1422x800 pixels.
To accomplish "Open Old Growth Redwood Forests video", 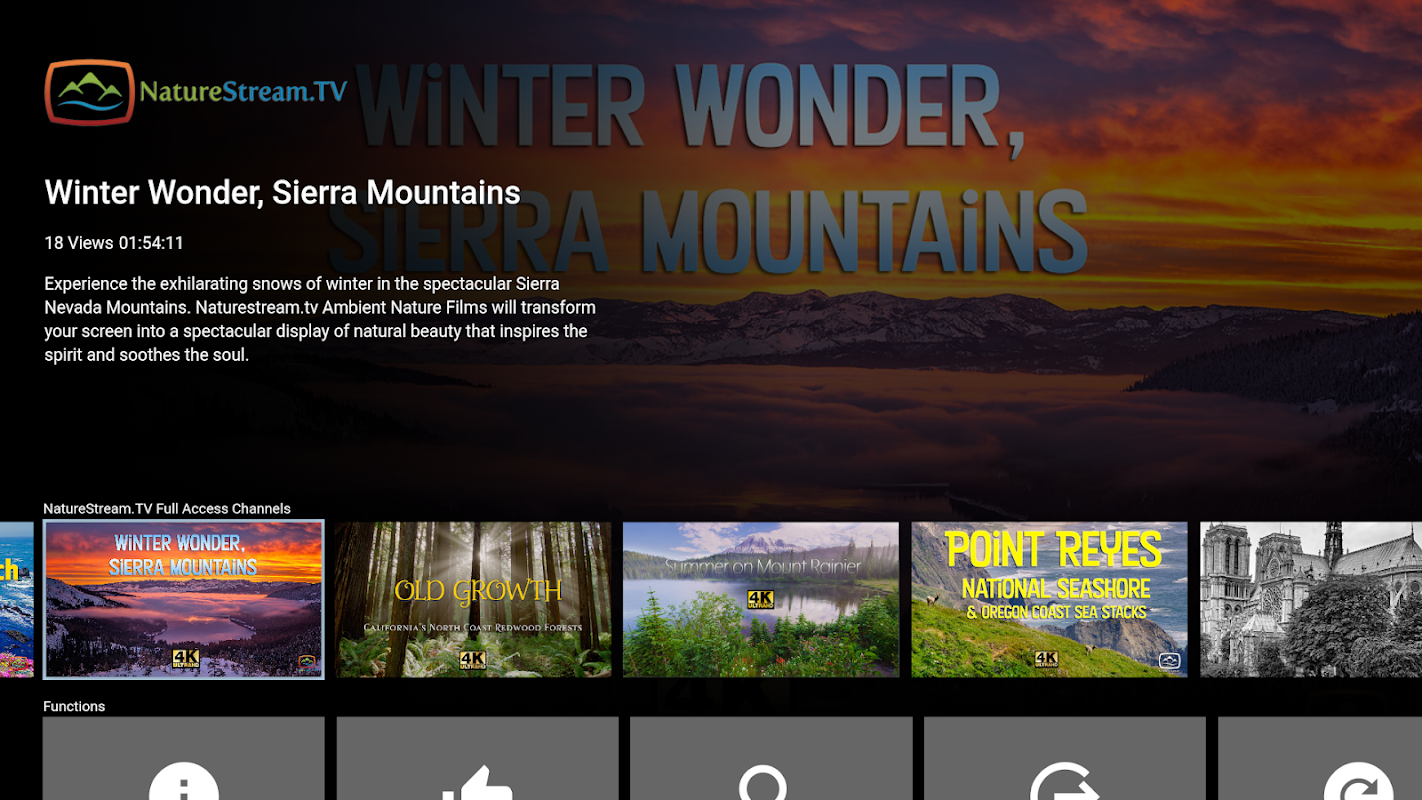I will (x=473, y=600).
